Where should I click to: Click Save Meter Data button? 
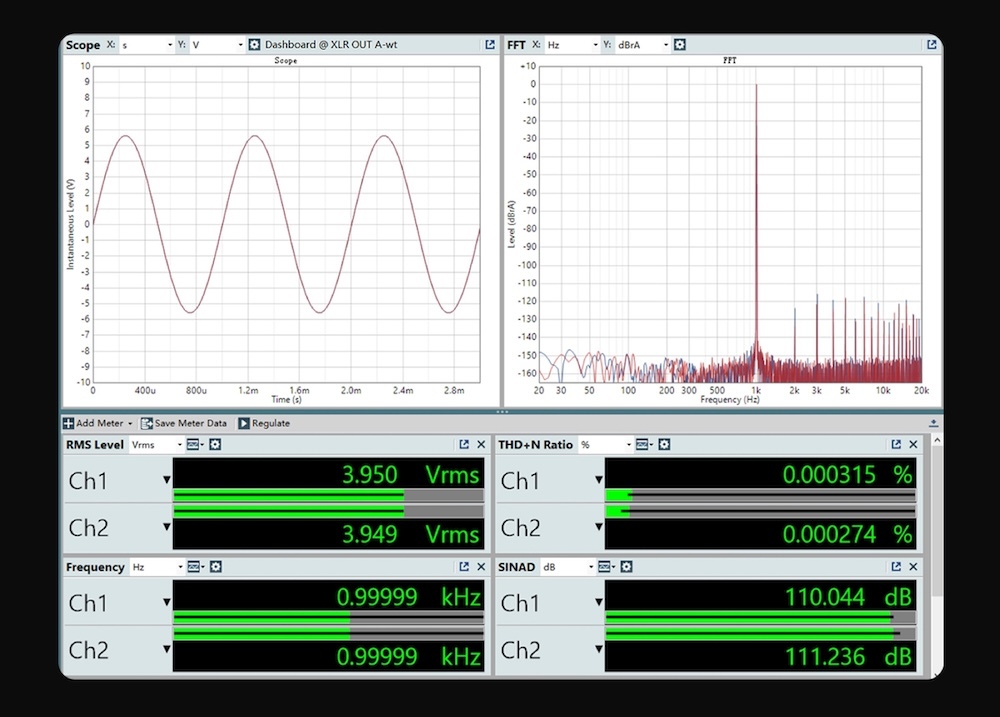click(184, 423)
